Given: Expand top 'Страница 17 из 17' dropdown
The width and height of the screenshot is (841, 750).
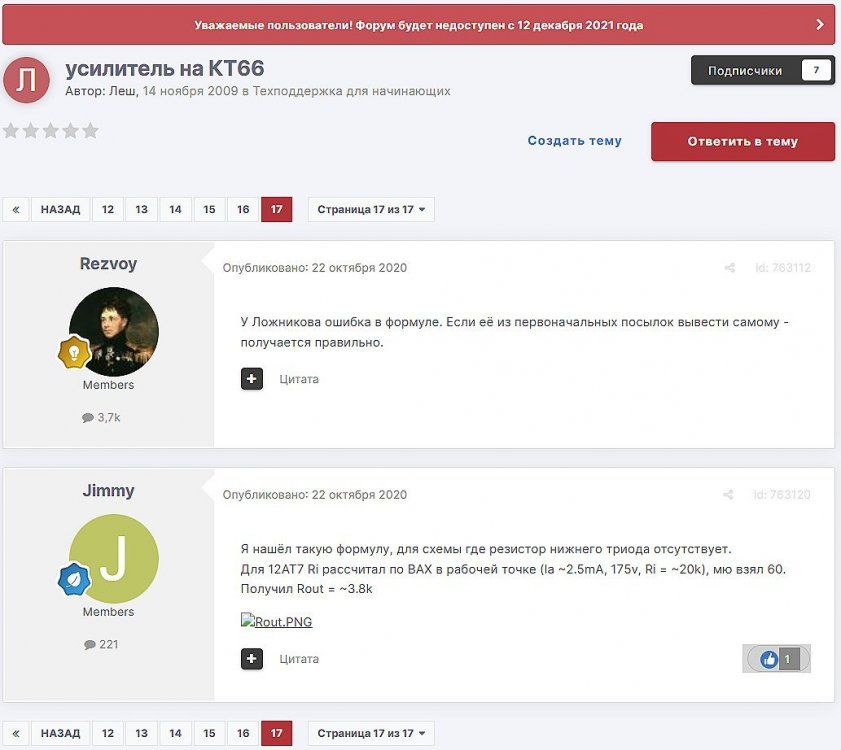Looking at the screenshot, I should 371,209.
